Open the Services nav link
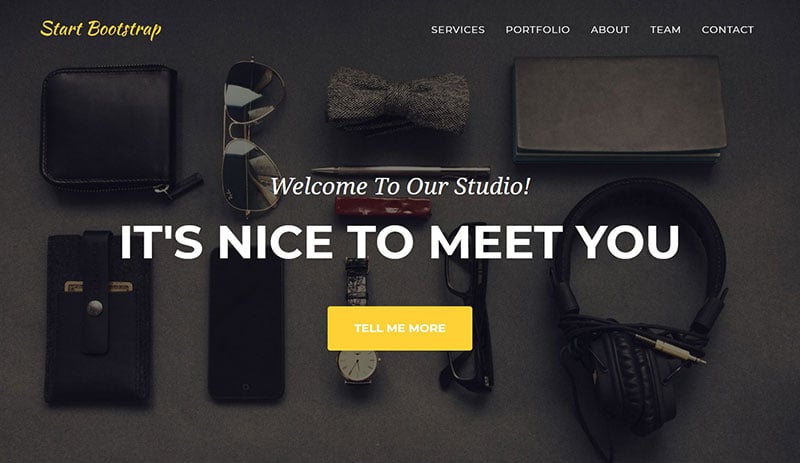 (x=458, y=30)
